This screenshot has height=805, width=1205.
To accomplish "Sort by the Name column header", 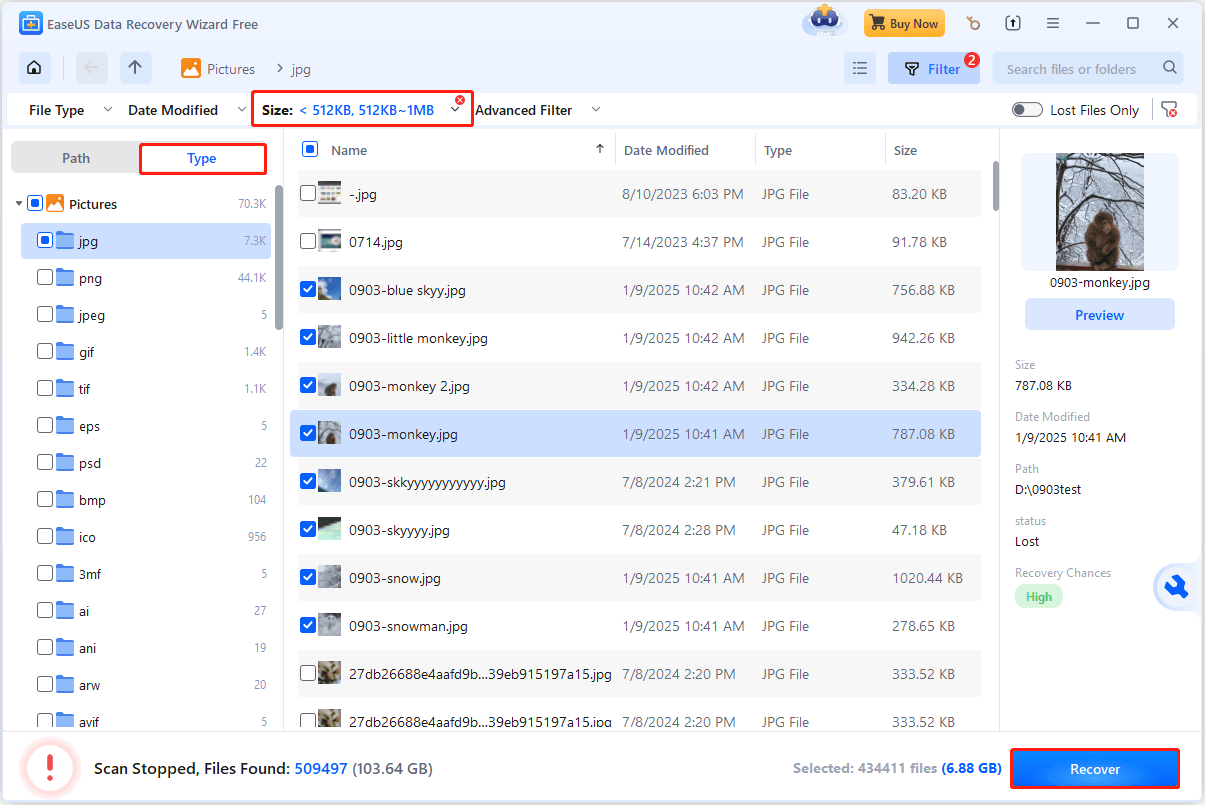I will [349, 150].
